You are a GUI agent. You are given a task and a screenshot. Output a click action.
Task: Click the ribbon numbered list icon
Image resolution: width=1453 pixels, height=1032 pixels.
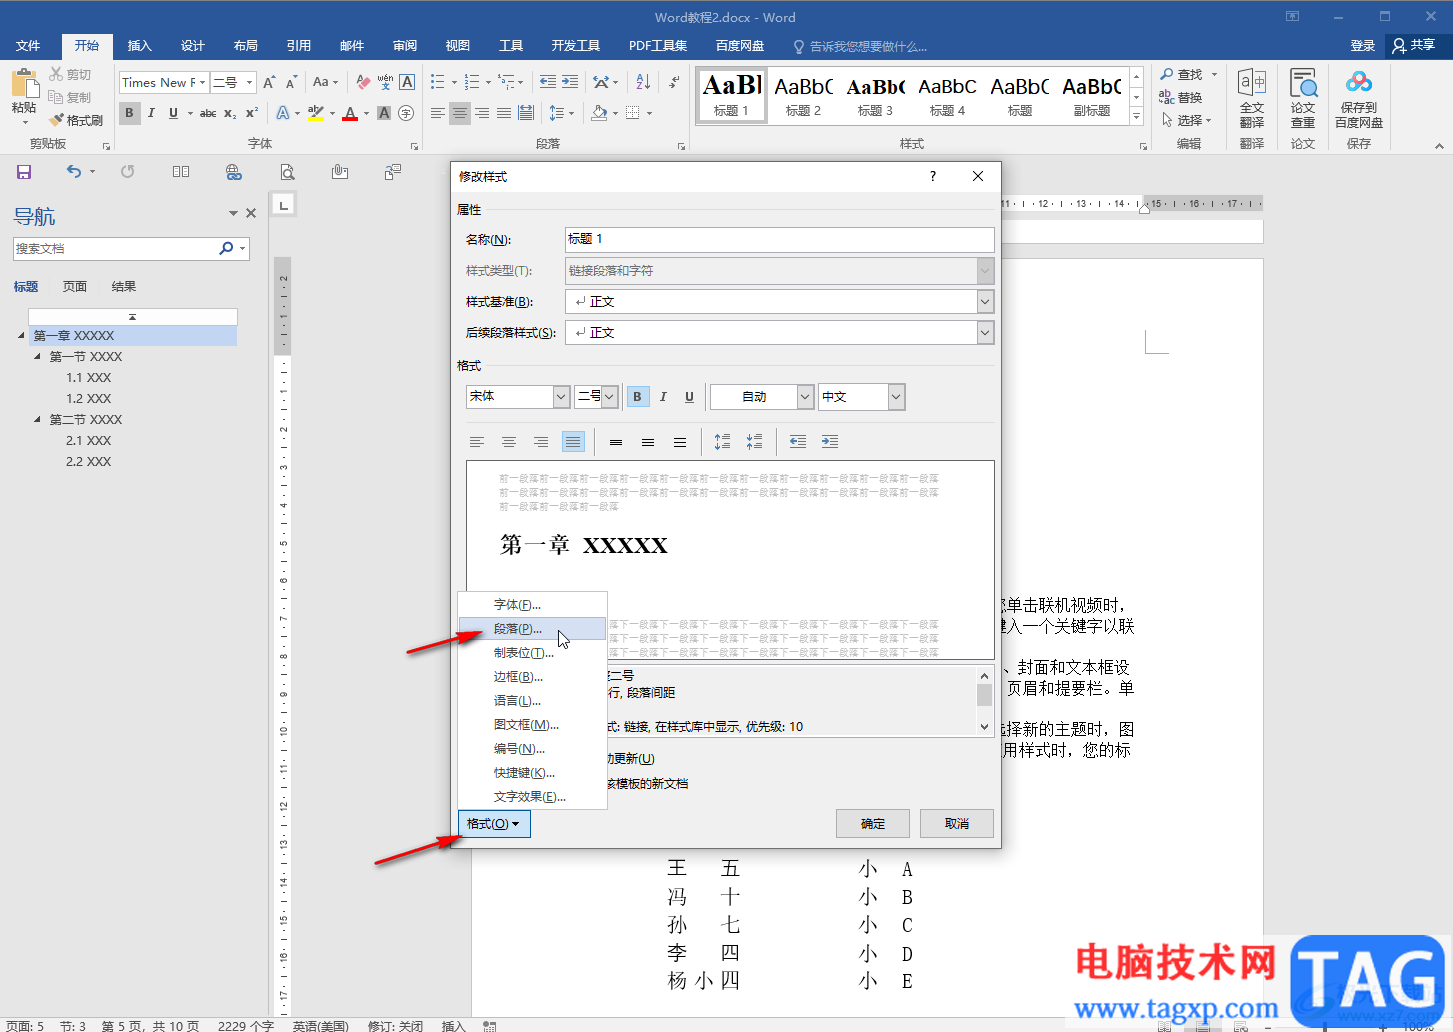tap(472, 82)
